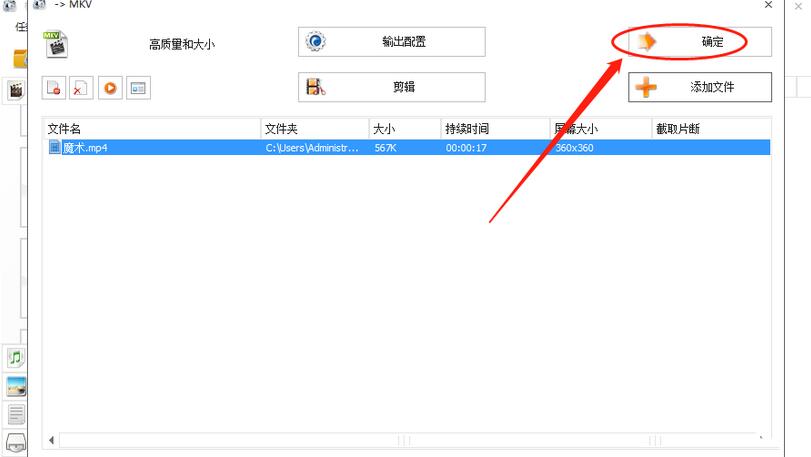
Task: Sort by 文件名 column header
Action: [x=150, y=129]
